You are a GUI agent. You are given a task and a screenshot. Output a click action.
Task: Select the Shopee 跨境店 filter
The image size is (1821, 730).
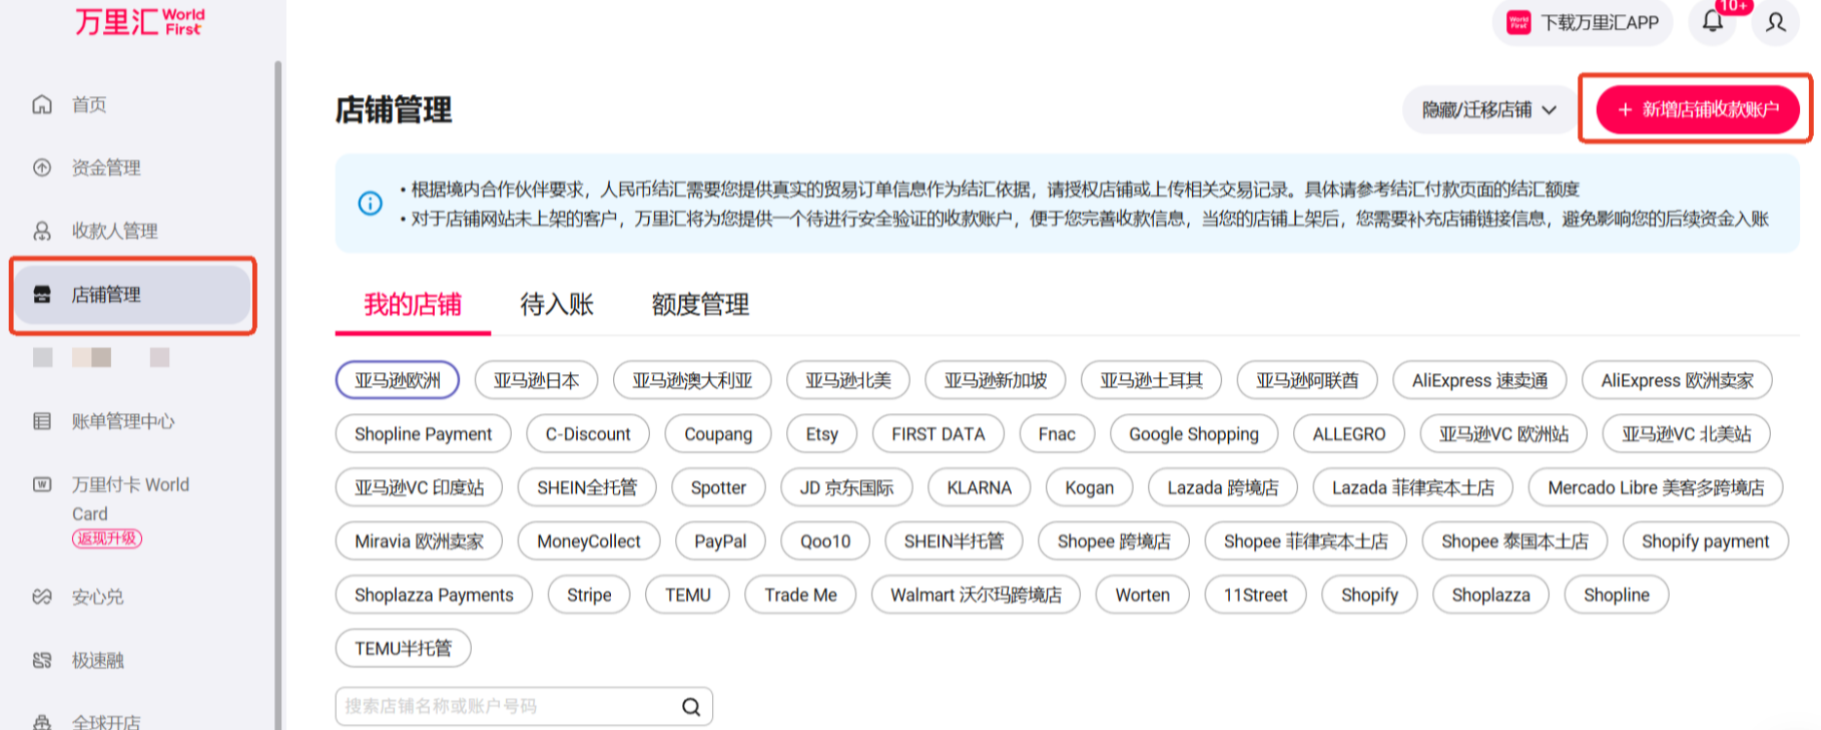[1114, 541]
